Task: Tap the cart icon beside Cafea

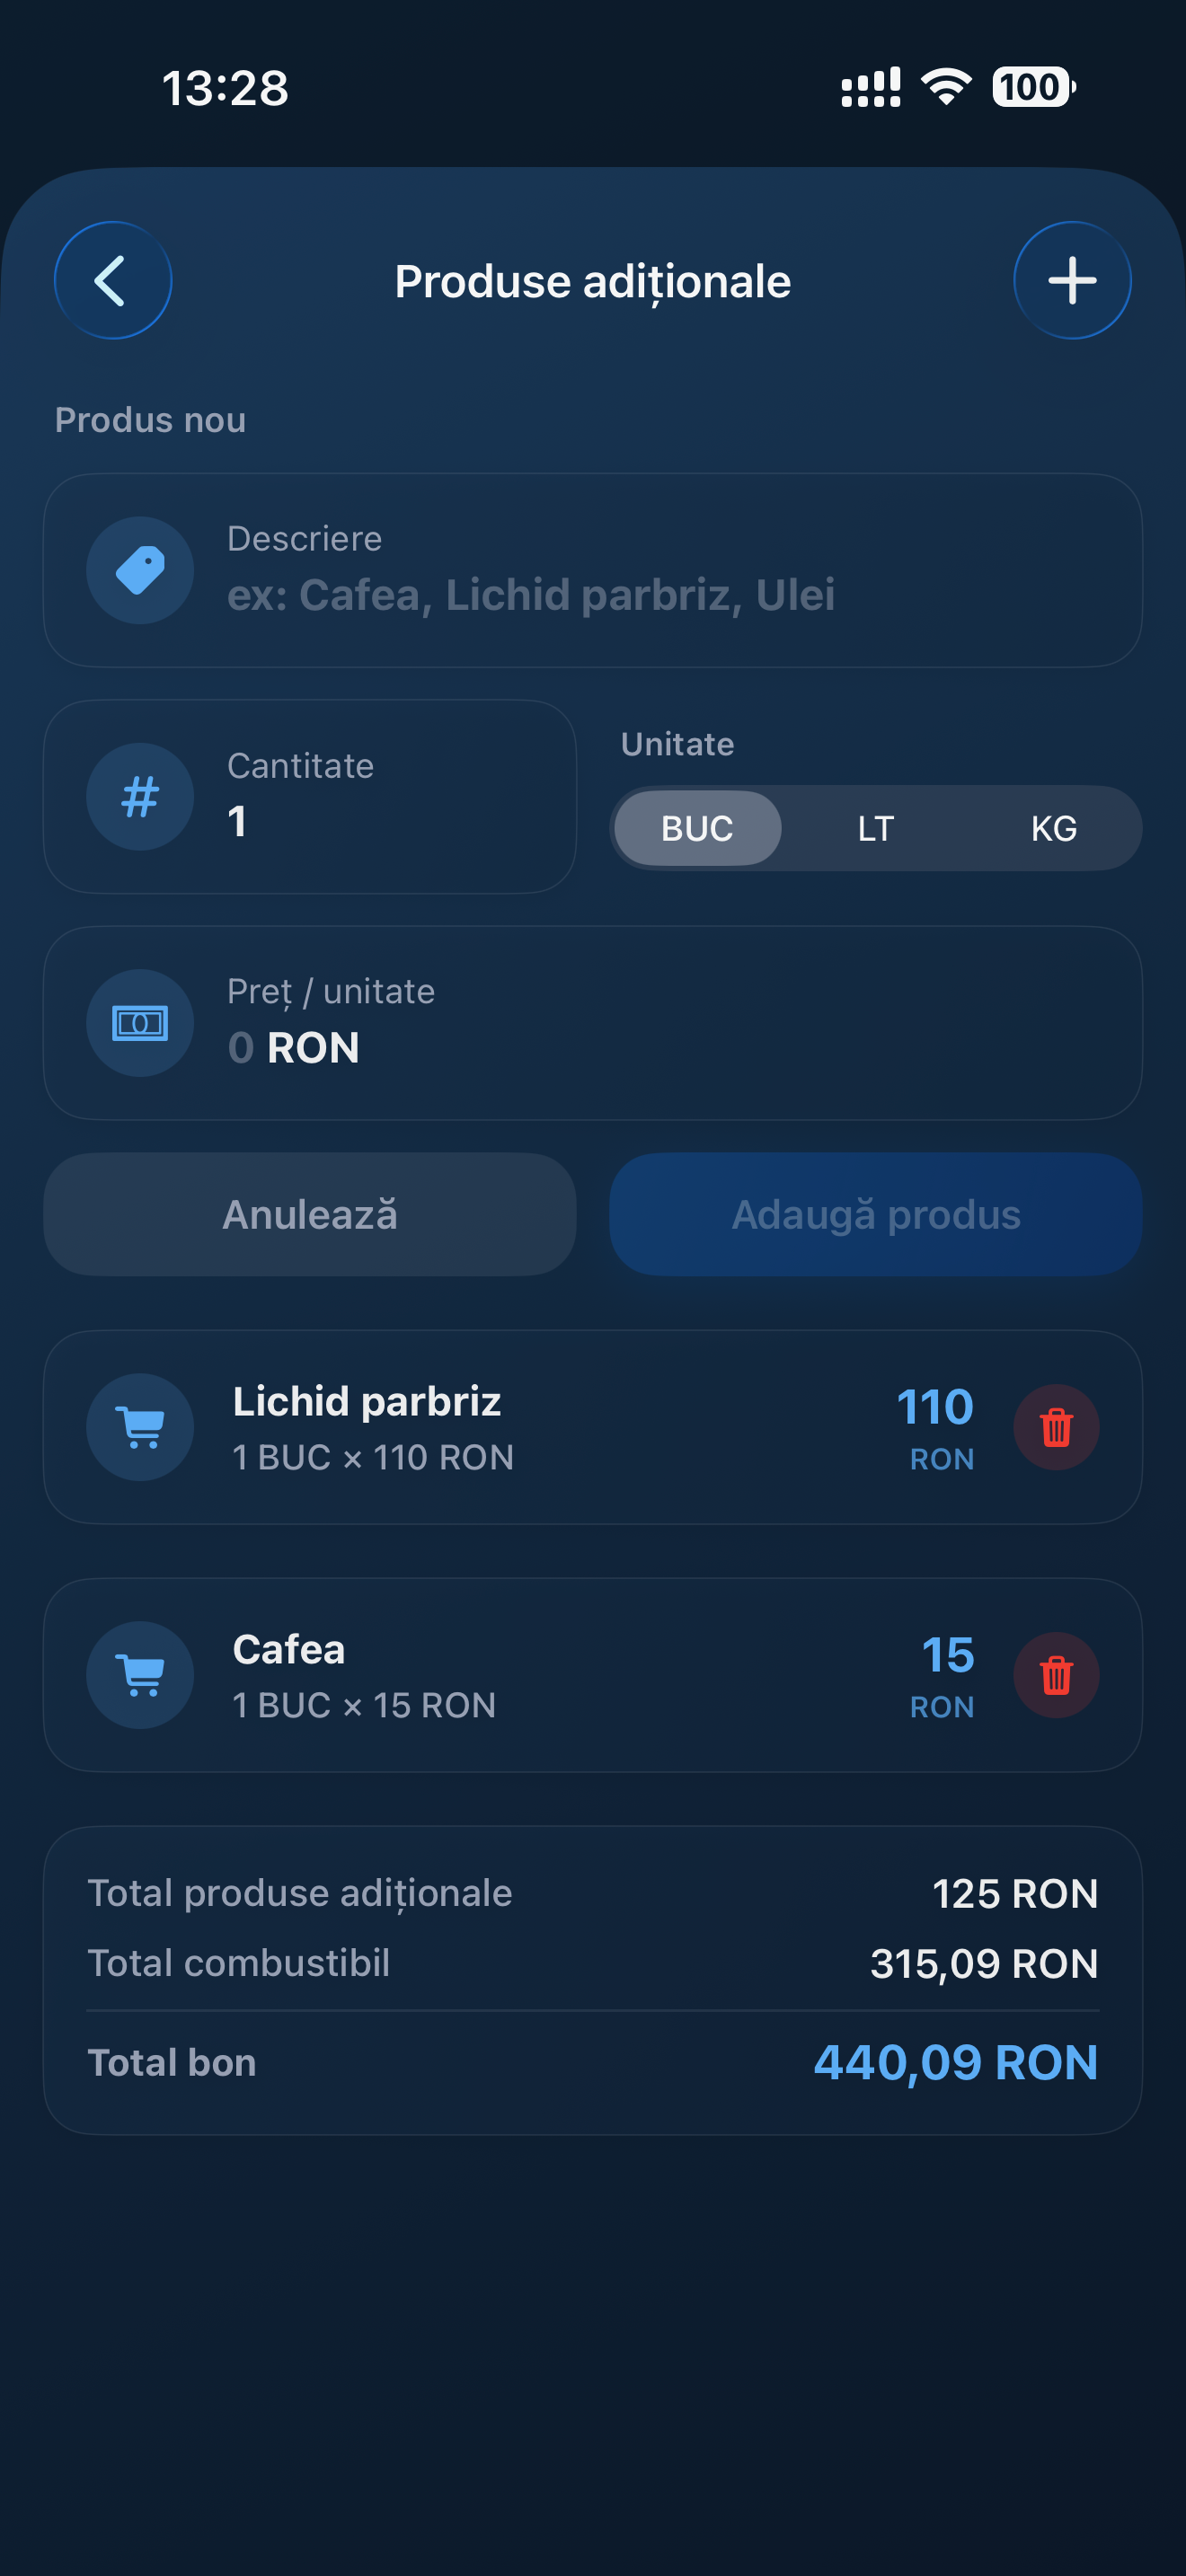Action: click(x=140, y=1675)
